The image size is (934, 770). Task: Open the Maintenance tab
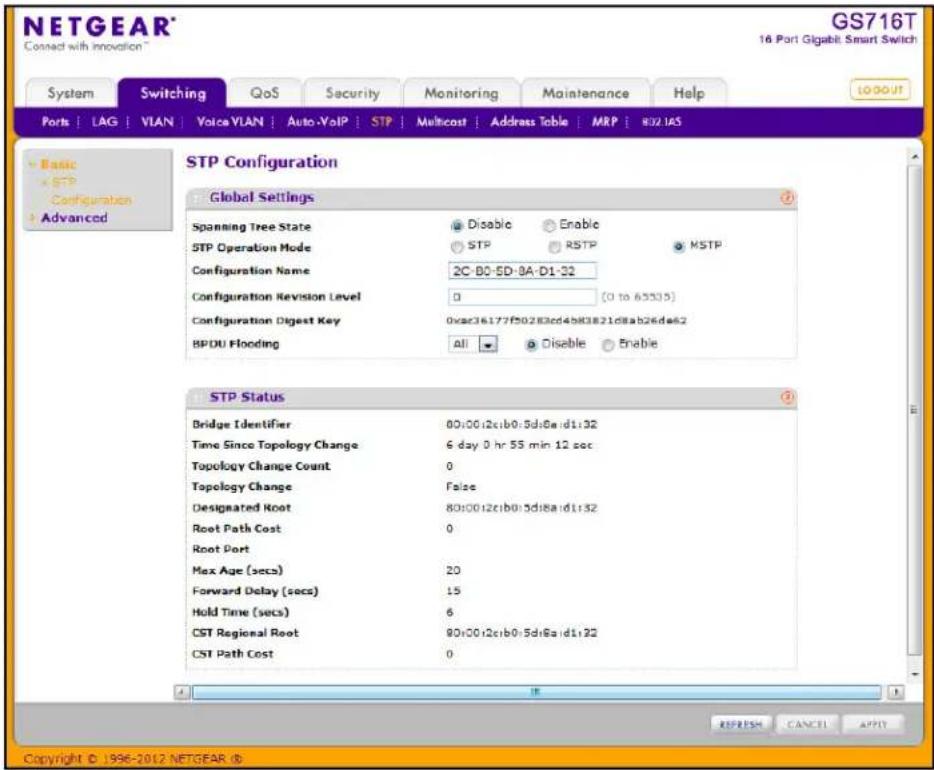coord(585,93)
